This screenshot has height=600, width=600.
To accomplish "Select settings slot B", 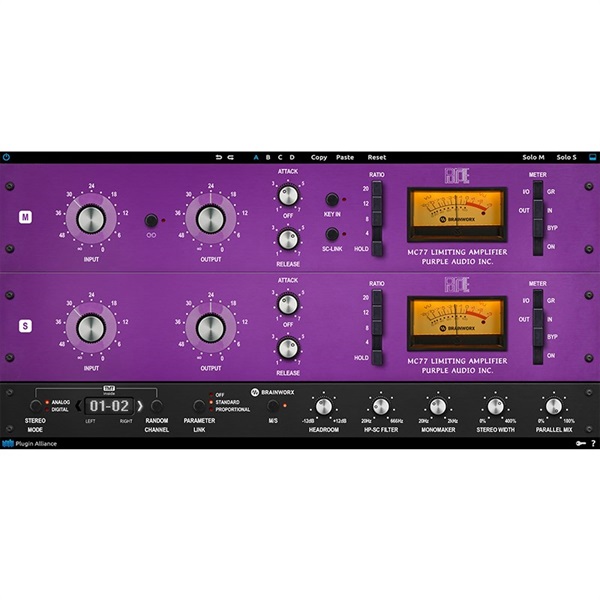I will point(268,157).
